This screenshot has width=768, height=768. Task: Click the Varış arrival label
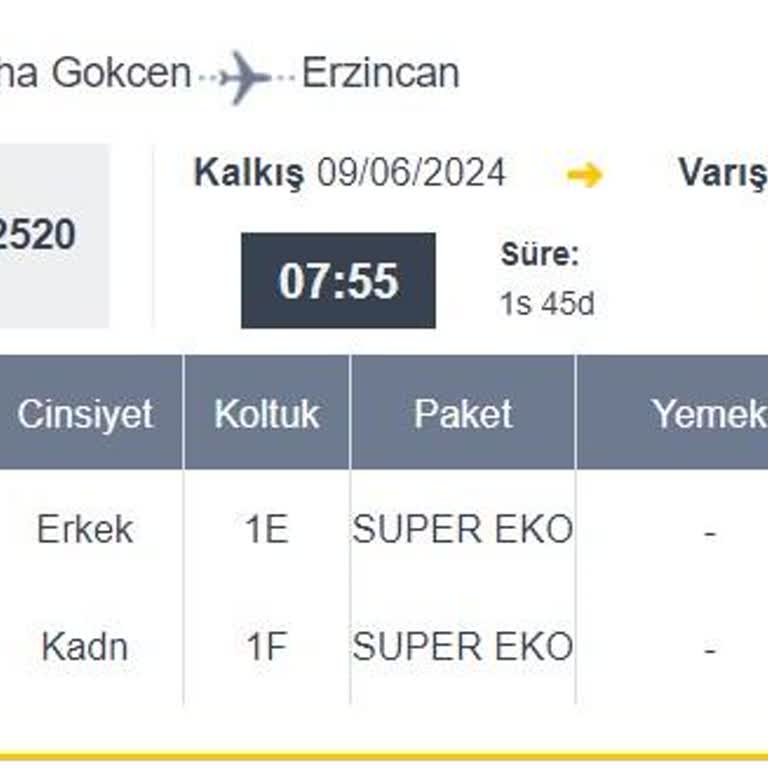722,174
